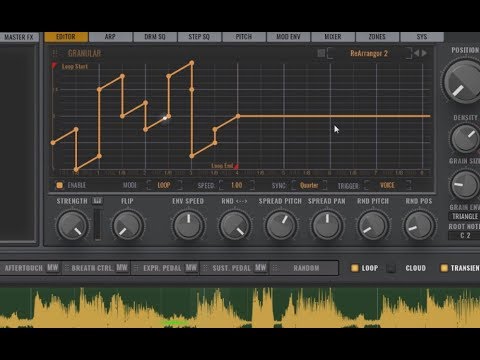Click the DENSITY knob
This screenshot has height=360, width=480.
pos(465,138)
